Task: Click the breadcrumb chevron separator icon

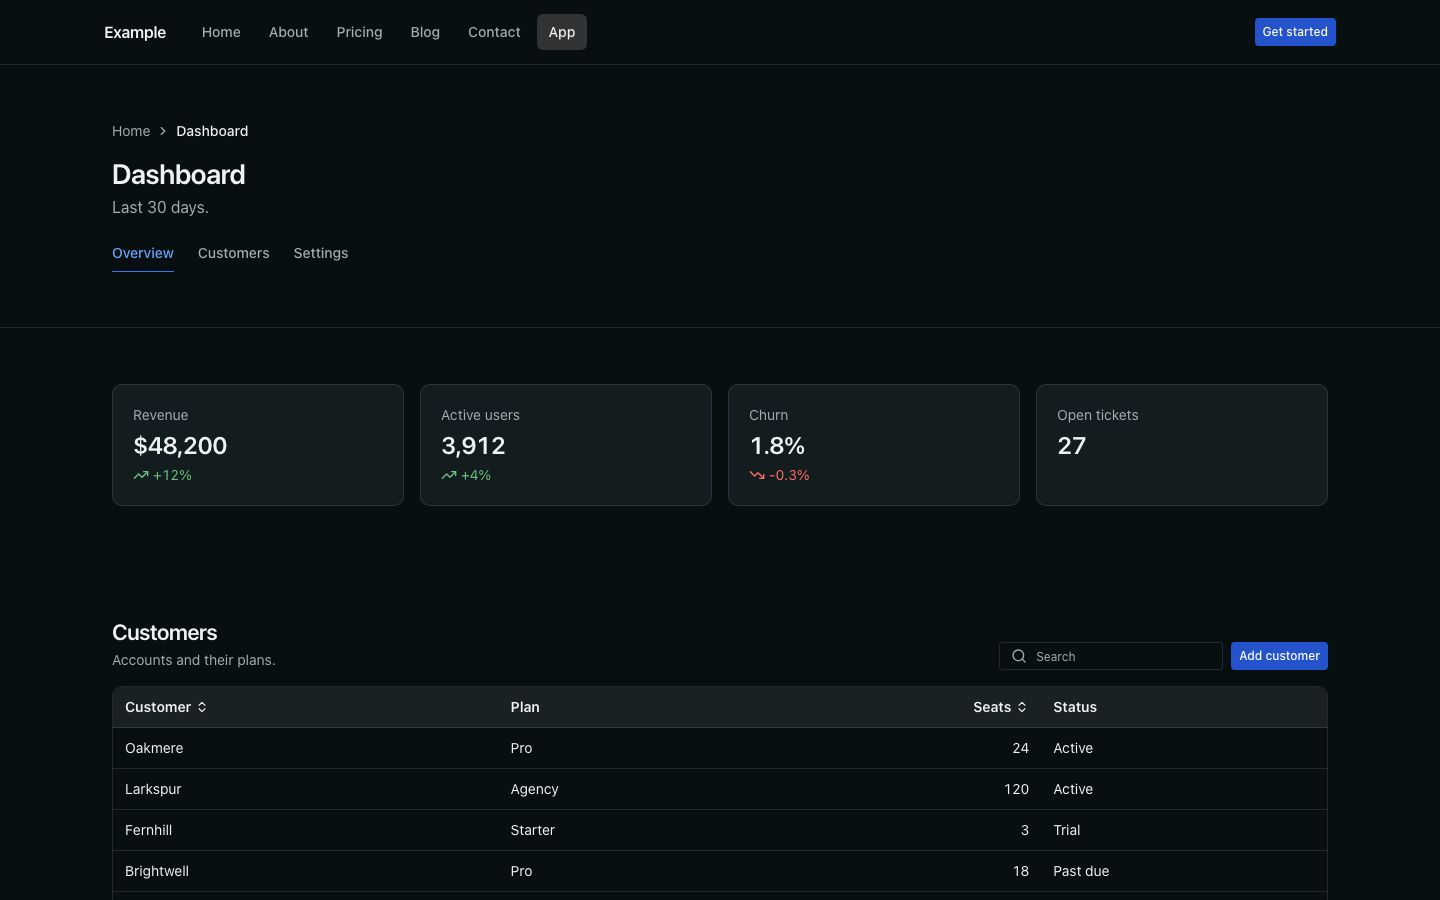Action: click(x=163, y=131)
